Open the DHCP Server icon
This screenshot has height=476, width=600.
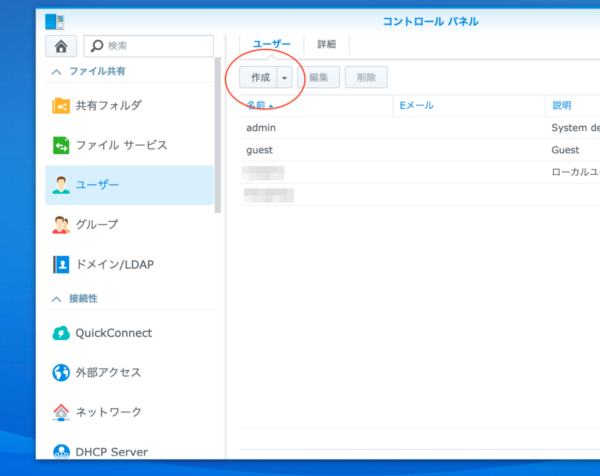click(x=61, y=452)
